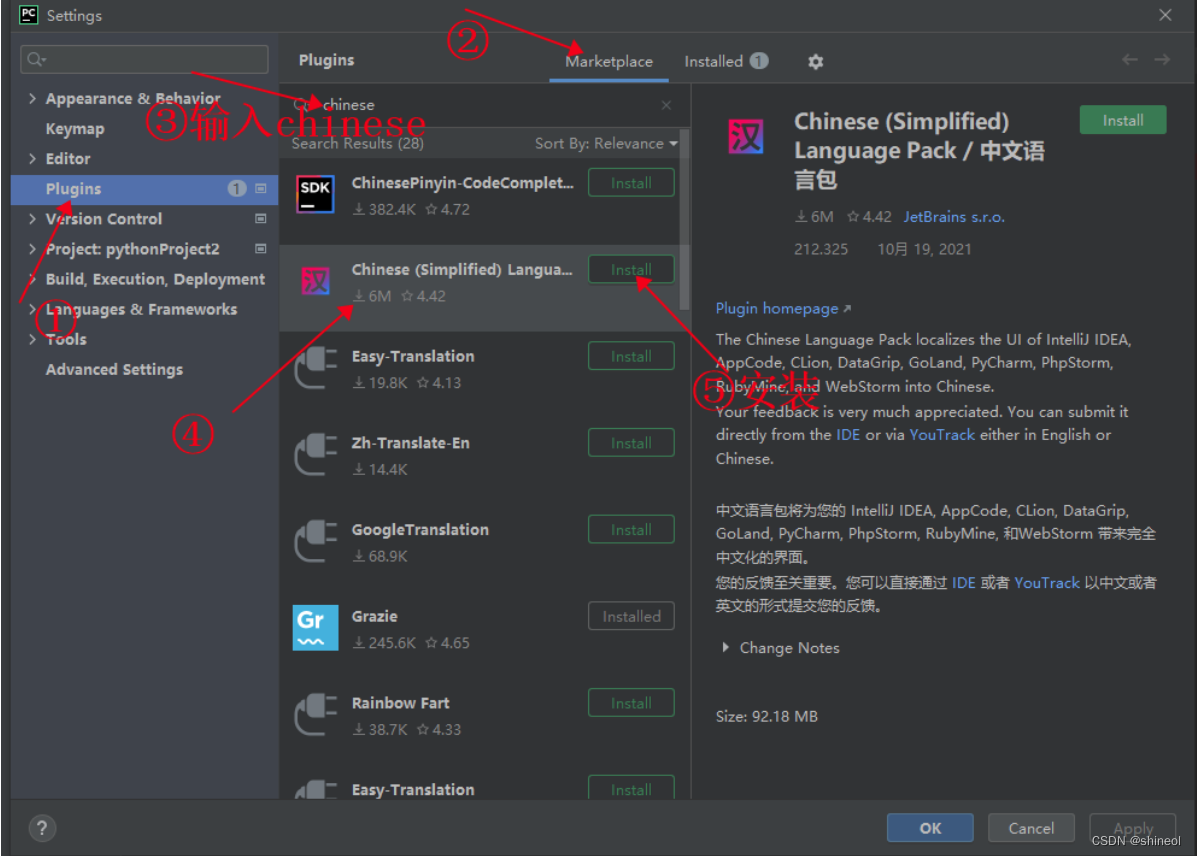Click the green Install button in details pane
This screenshot has height=856, width=1197.
click(1122, 120)
